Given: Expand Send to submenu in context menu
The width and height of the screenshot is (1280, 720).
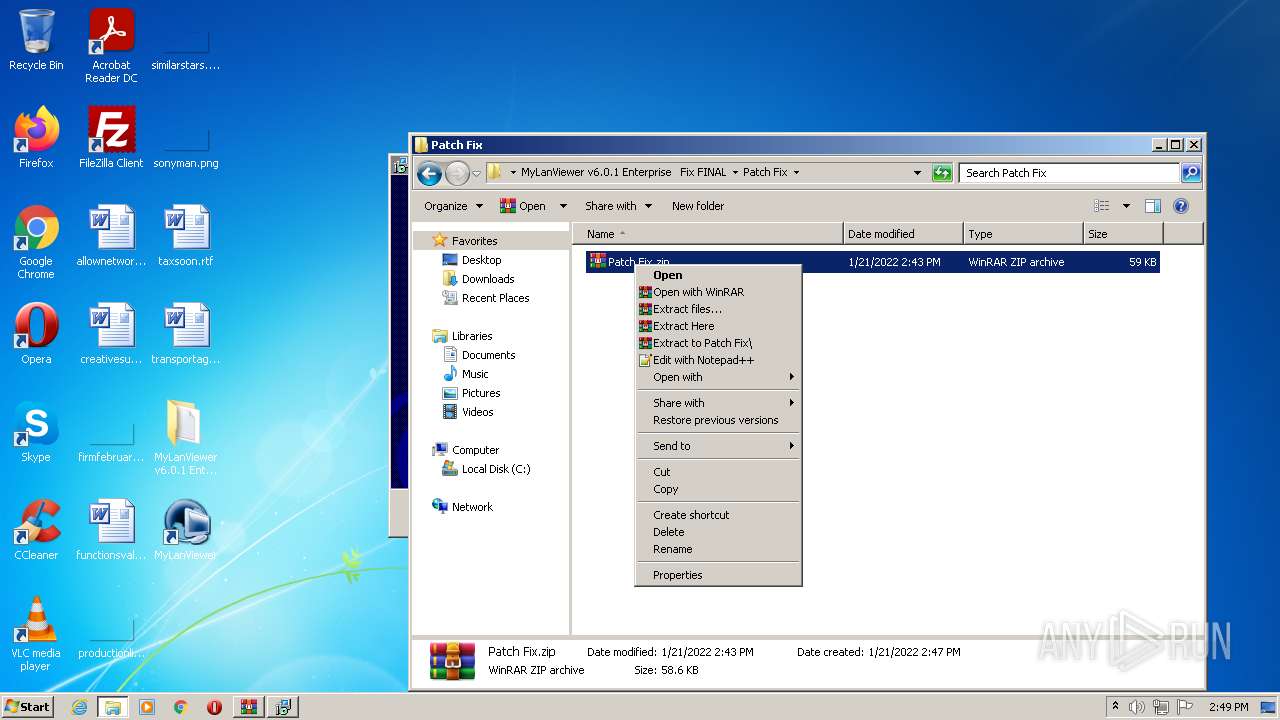Looking at the screenshot, I should pos(718,446).
